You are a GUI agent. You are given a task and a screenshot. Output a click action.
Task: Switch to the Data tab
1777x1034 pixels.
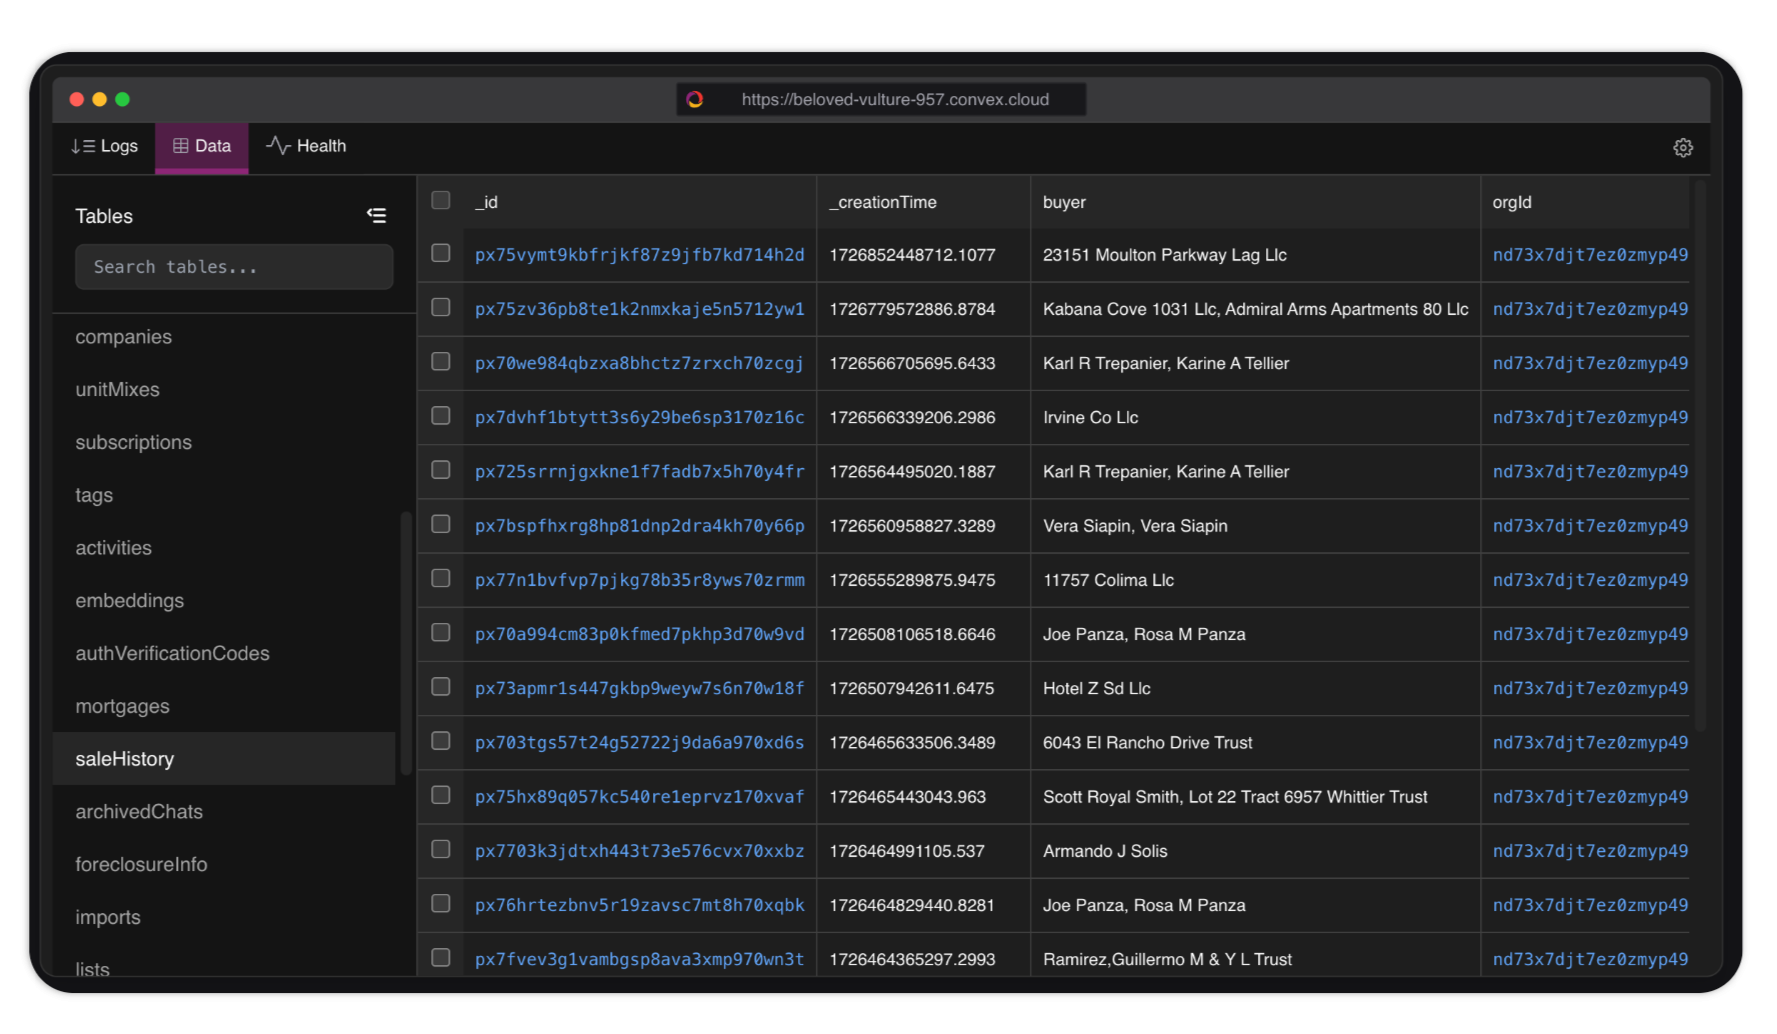202,146
